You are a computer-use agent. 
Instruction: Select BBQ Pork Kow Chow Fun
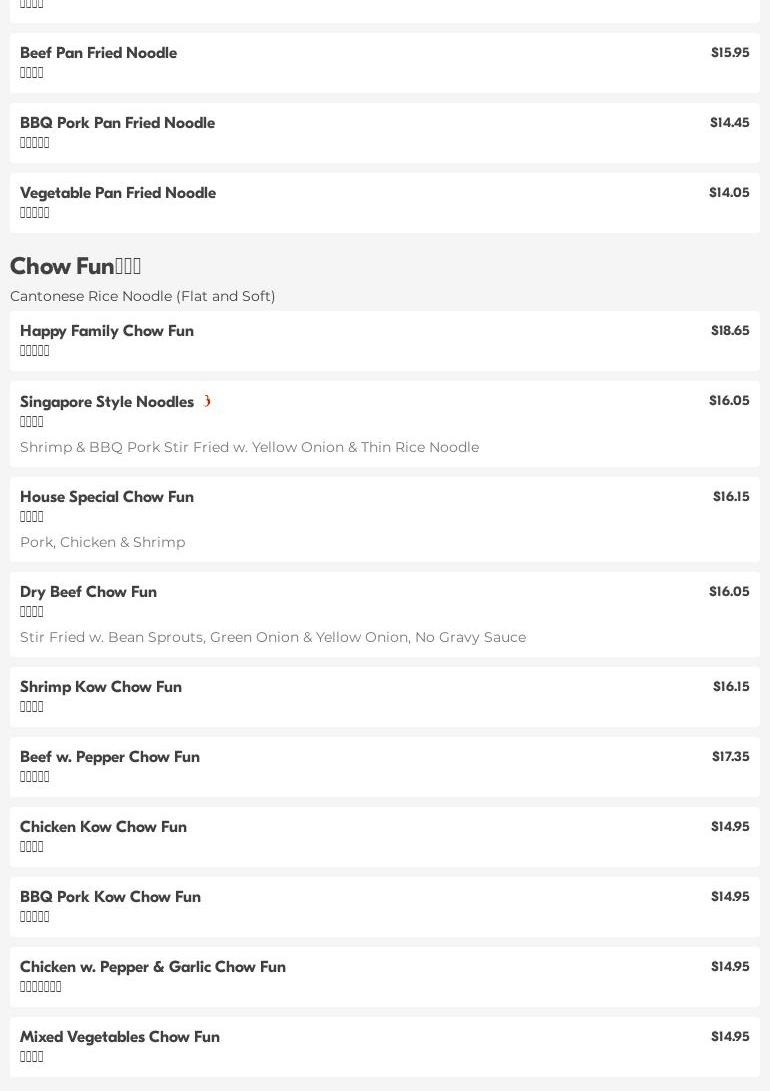pos(385,907)
